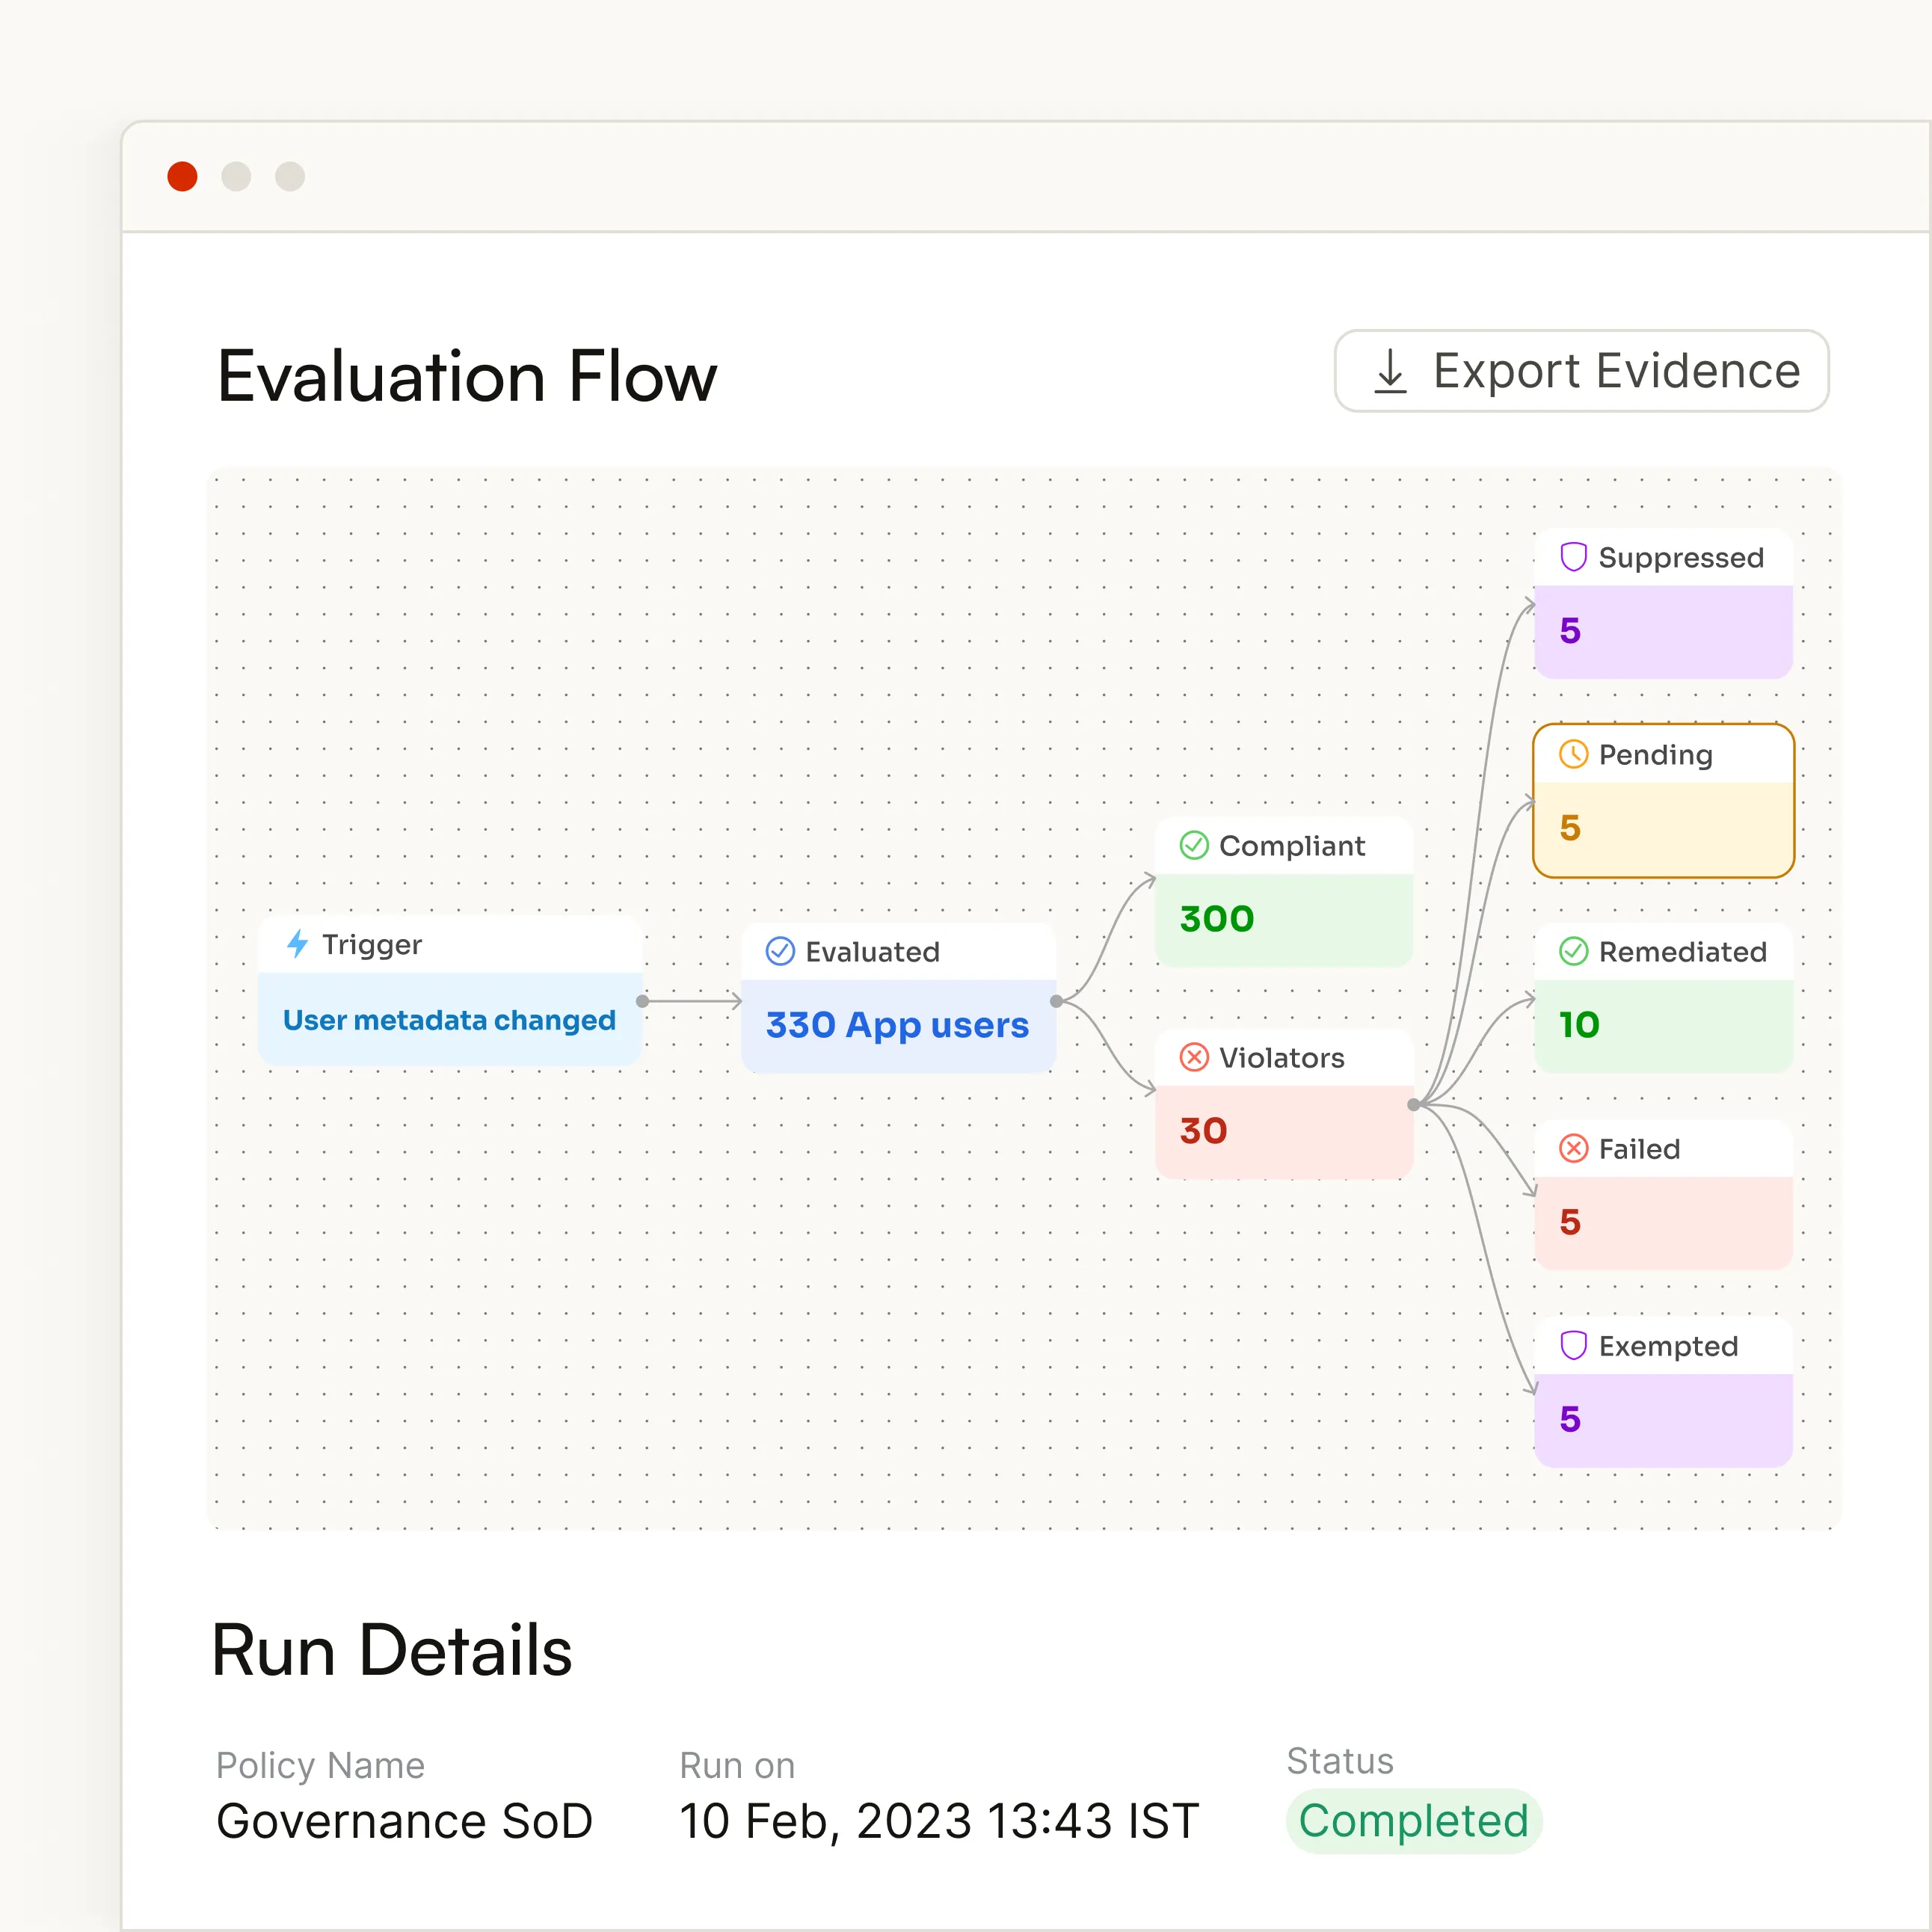Open the connector point after 330 App users
Screen dimensions: 1932x1932
pyautogui.click(x=1057, y=1001)
